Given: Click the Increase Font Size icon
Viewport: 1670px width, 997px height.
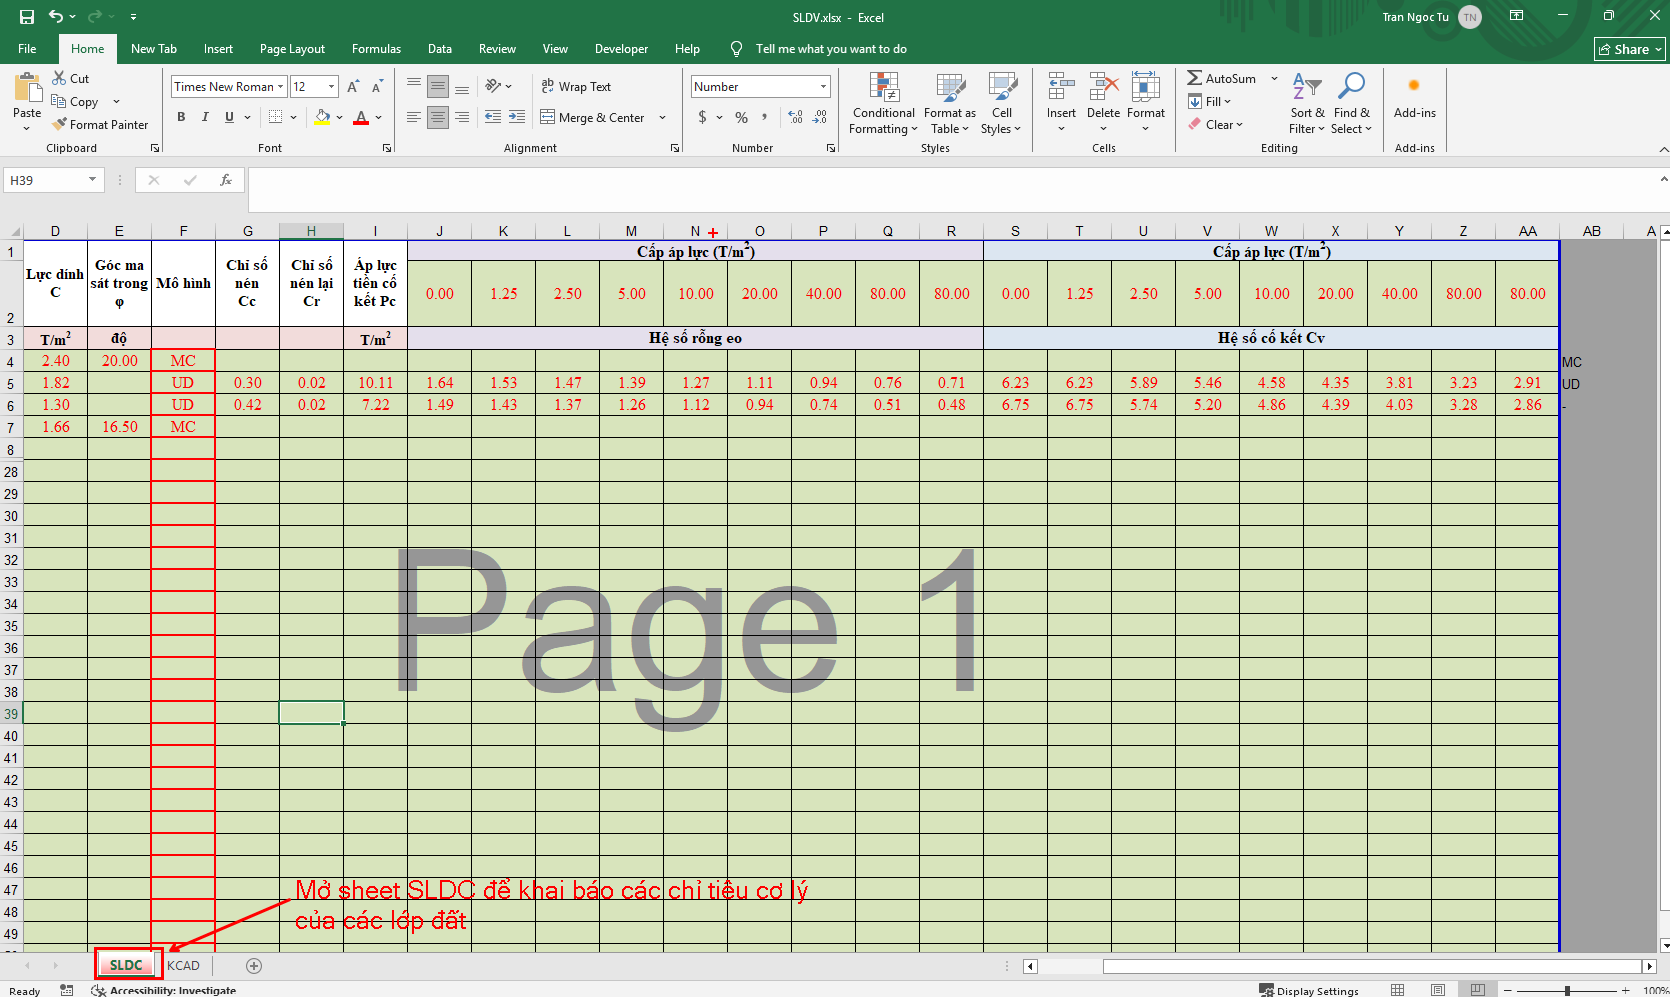Looking at the screenshot, I should click(x=353, y=87).
